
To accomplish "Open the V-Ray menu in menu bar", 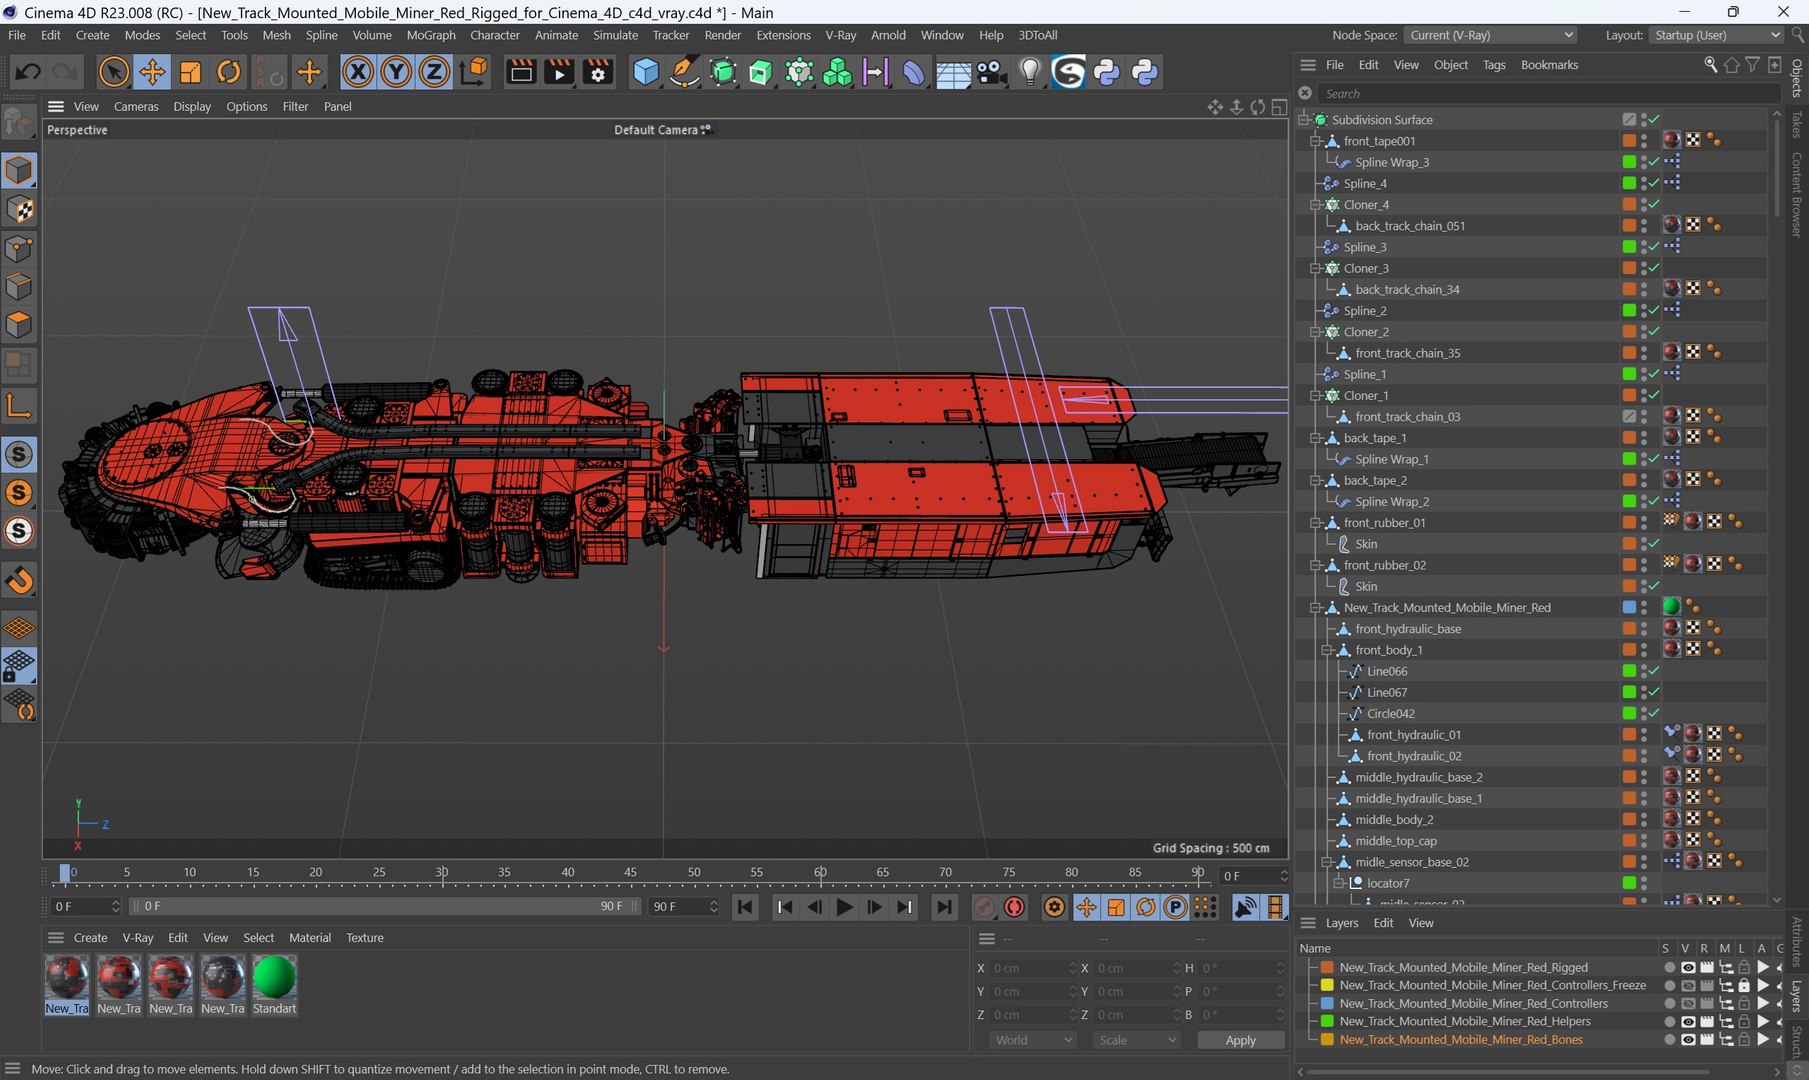I will pos(840,35).
